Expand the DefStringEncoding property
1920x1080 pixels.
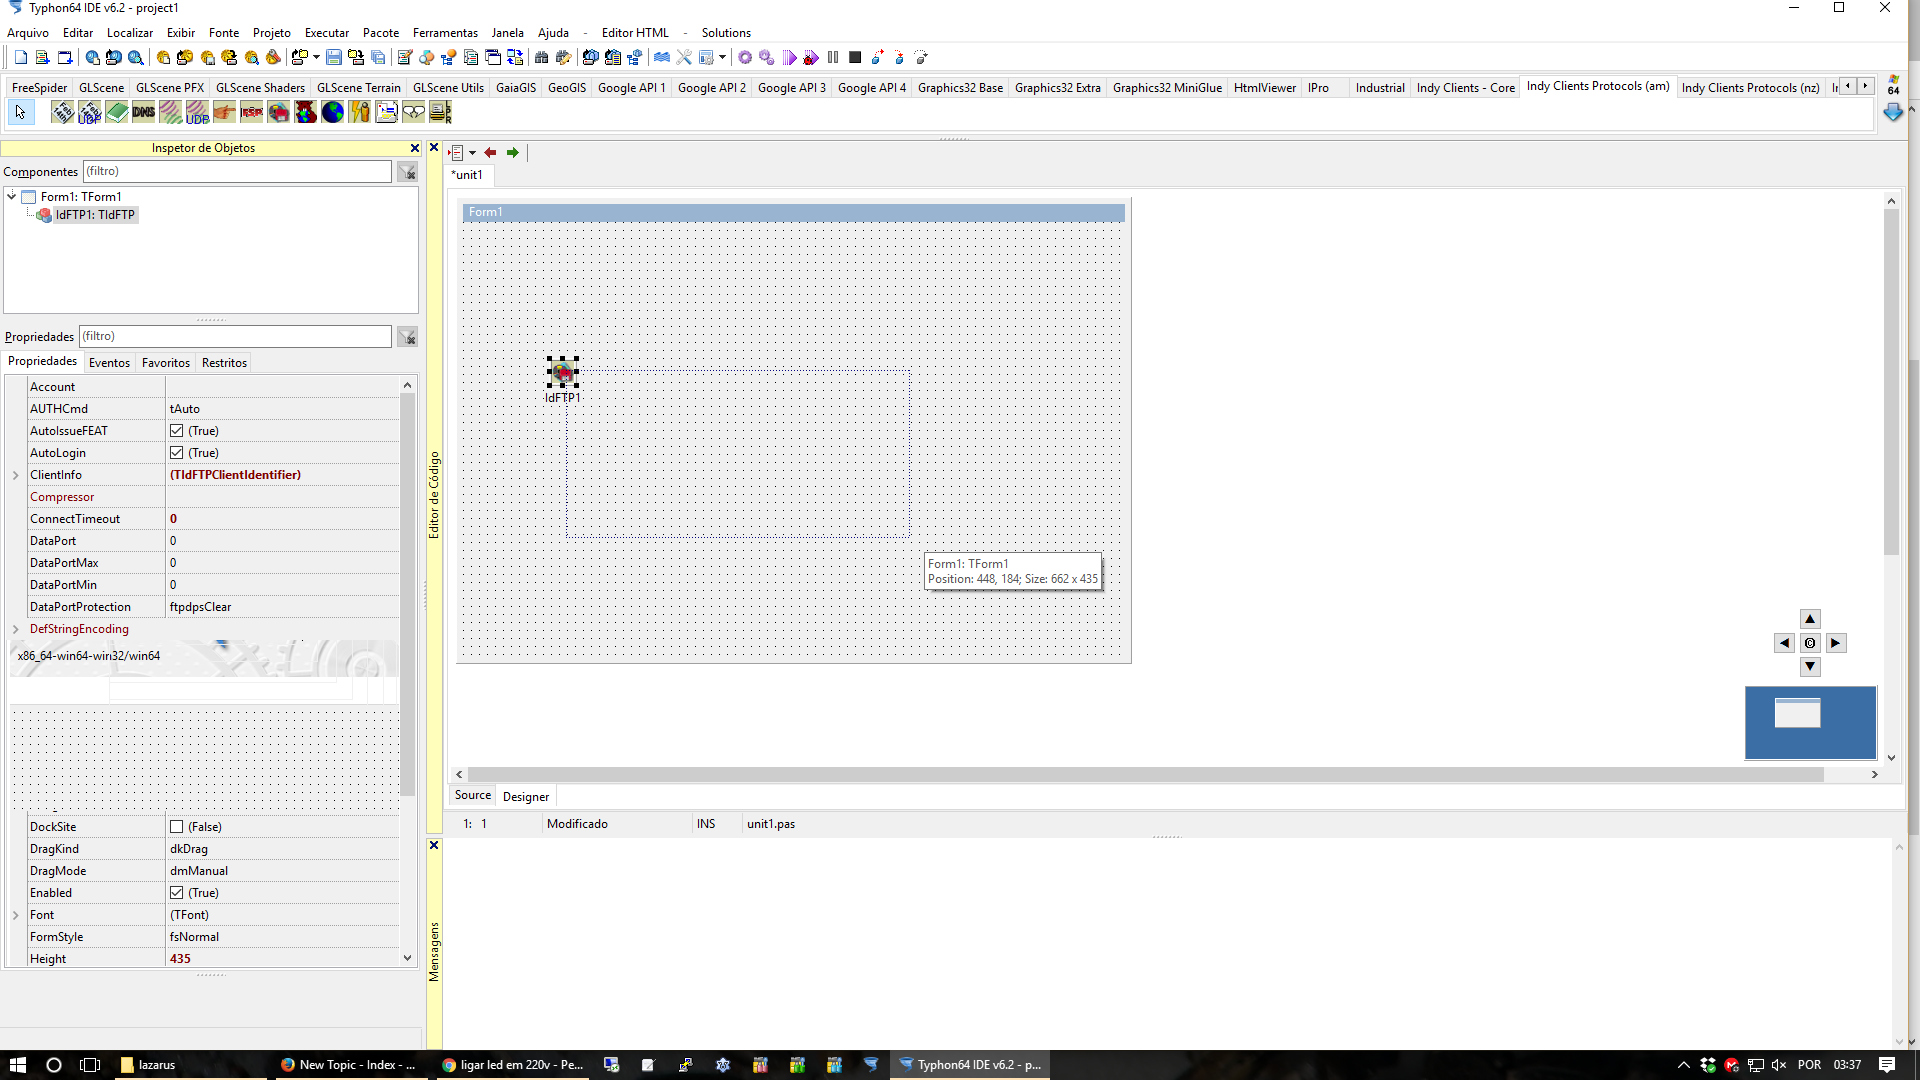(16, 629)
